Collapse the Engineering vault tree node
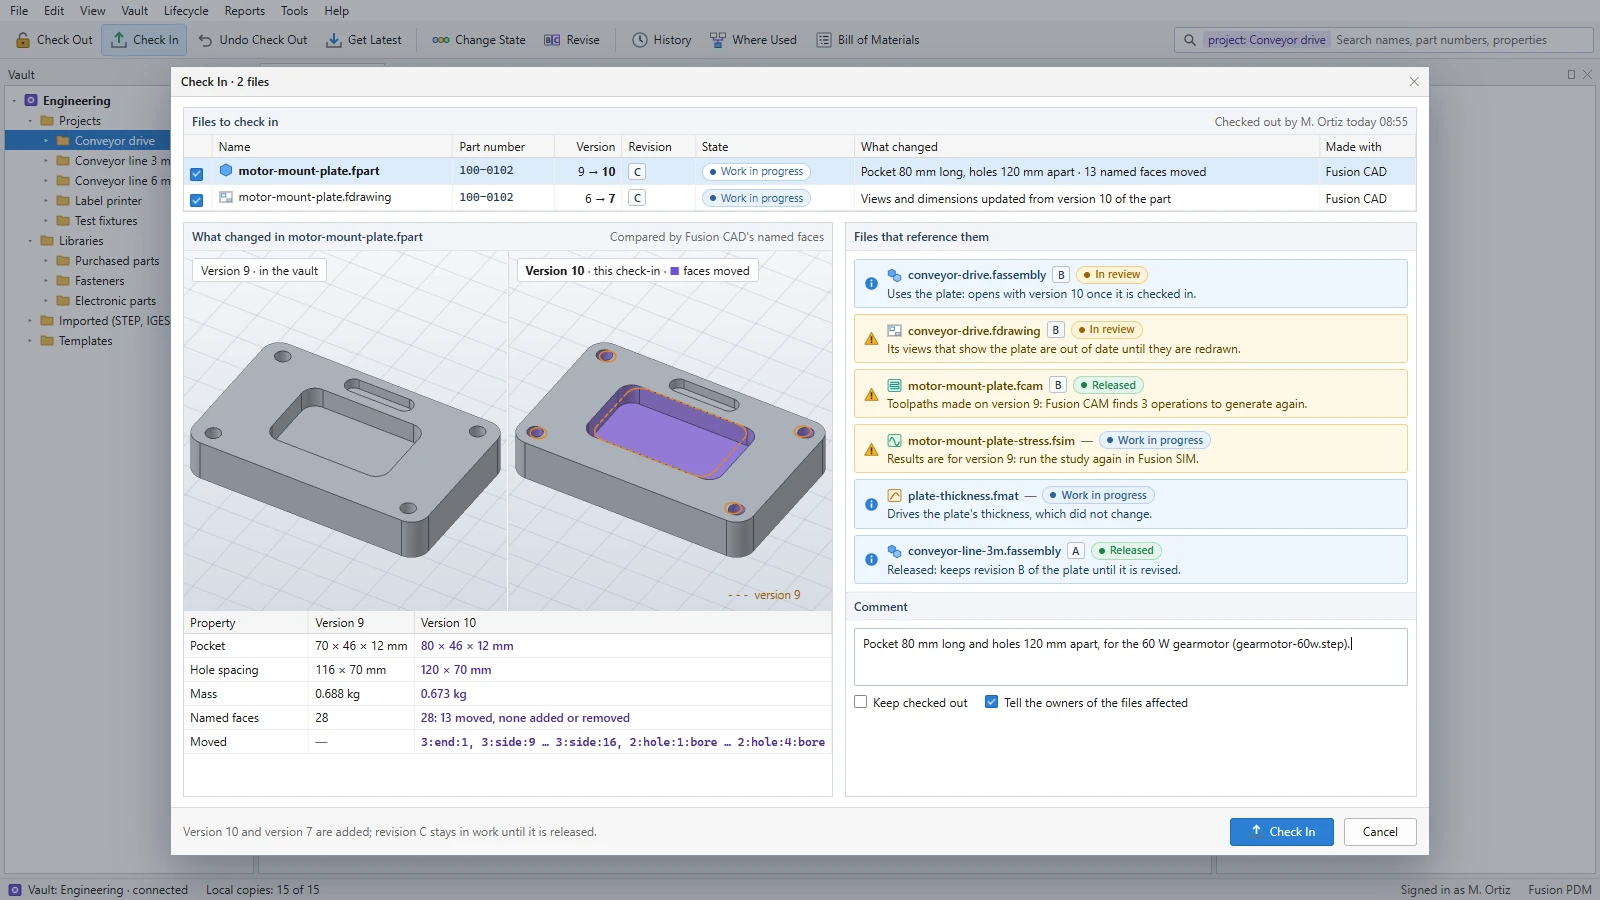The width and height of the screenshot is (1600, 900). pyautogui.click(x=14, y=101)
